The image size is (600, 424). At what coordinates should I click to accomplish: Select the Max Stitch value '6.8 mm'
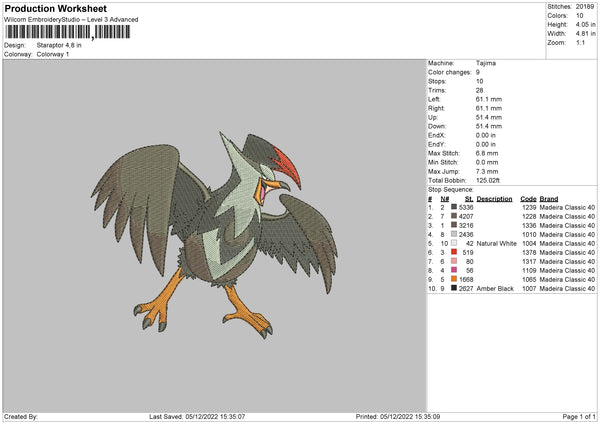[487, 153]
